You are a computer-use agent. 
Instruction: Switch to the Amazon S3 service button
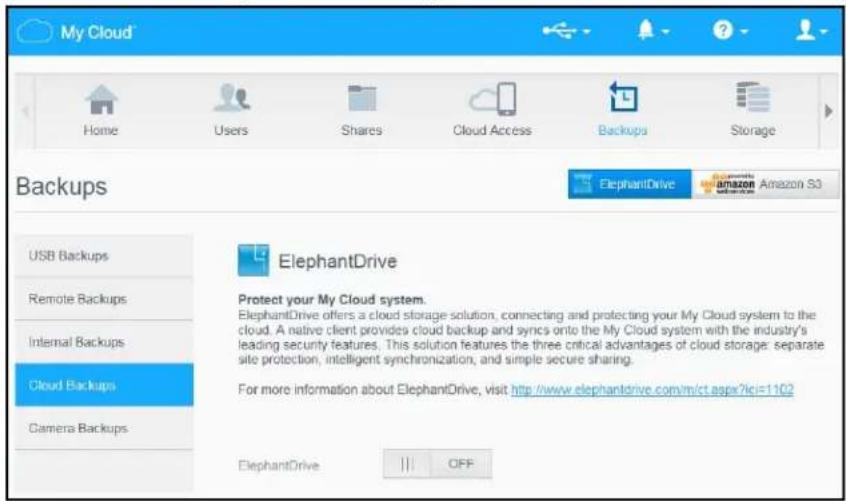pos(765,184)
